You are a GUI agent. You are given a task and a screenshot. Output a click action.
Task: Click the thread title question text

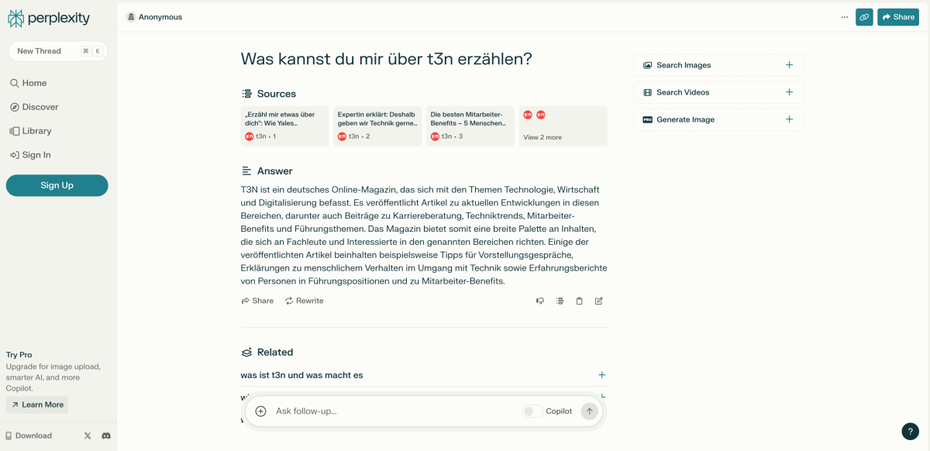click(x=386, y=59)
